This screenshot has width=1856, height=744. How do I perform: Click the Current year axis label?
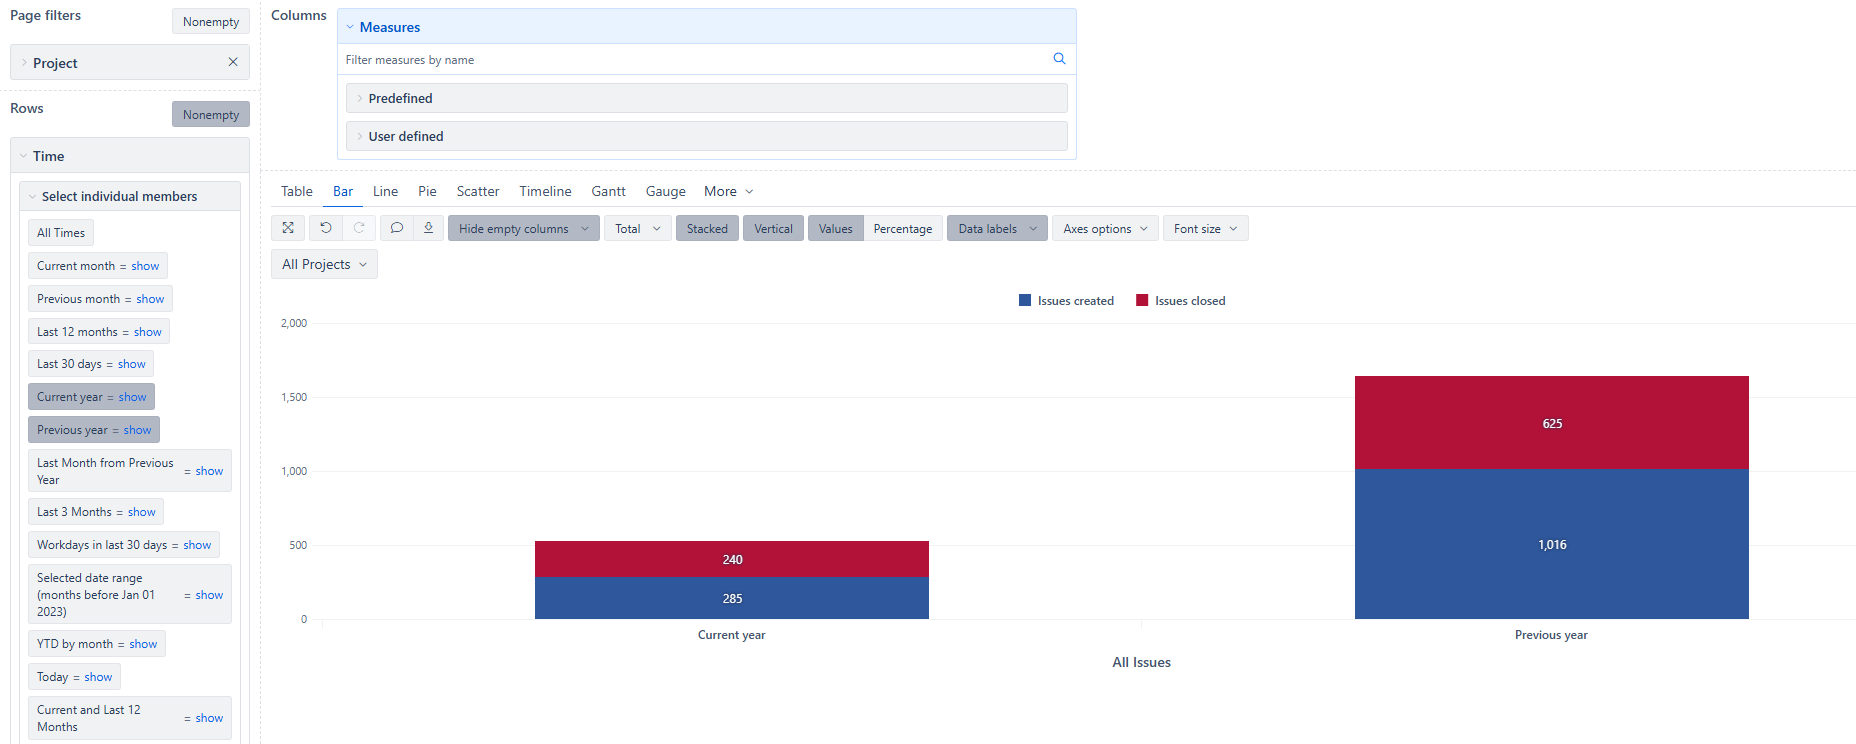point(732,635)
